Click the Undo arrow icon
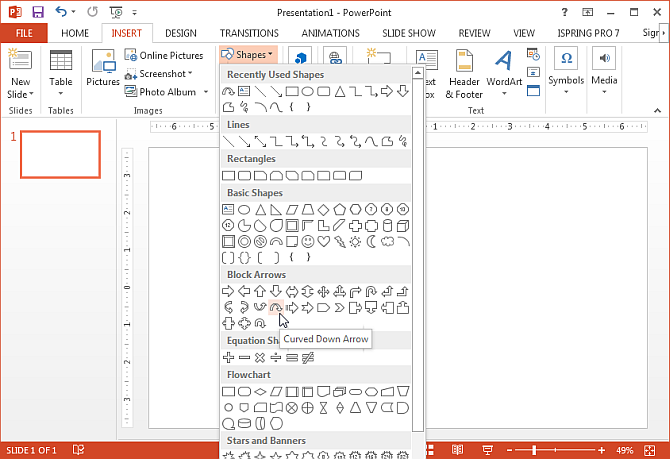The width and height of the screenshot is (670, 459). [x=61, y=12]
